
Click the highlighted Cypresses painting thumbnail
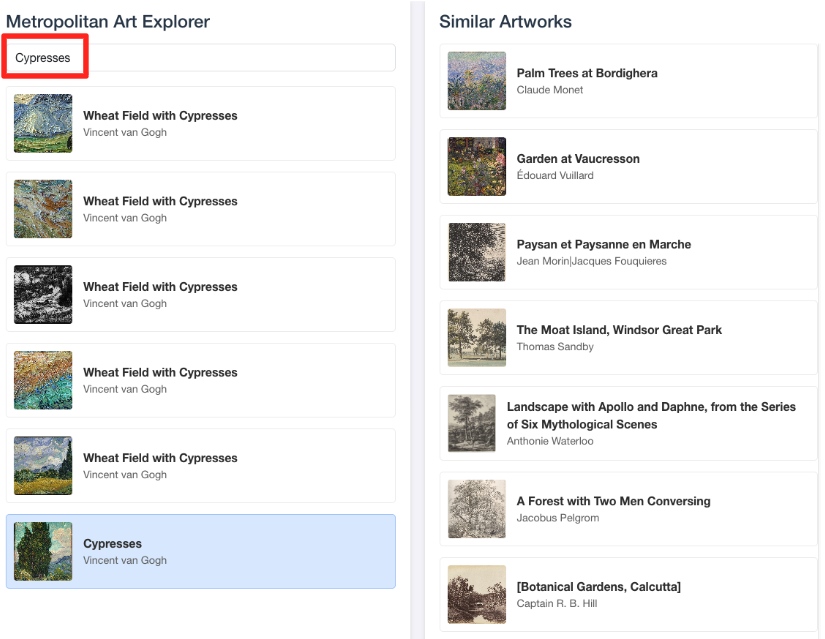43,552
